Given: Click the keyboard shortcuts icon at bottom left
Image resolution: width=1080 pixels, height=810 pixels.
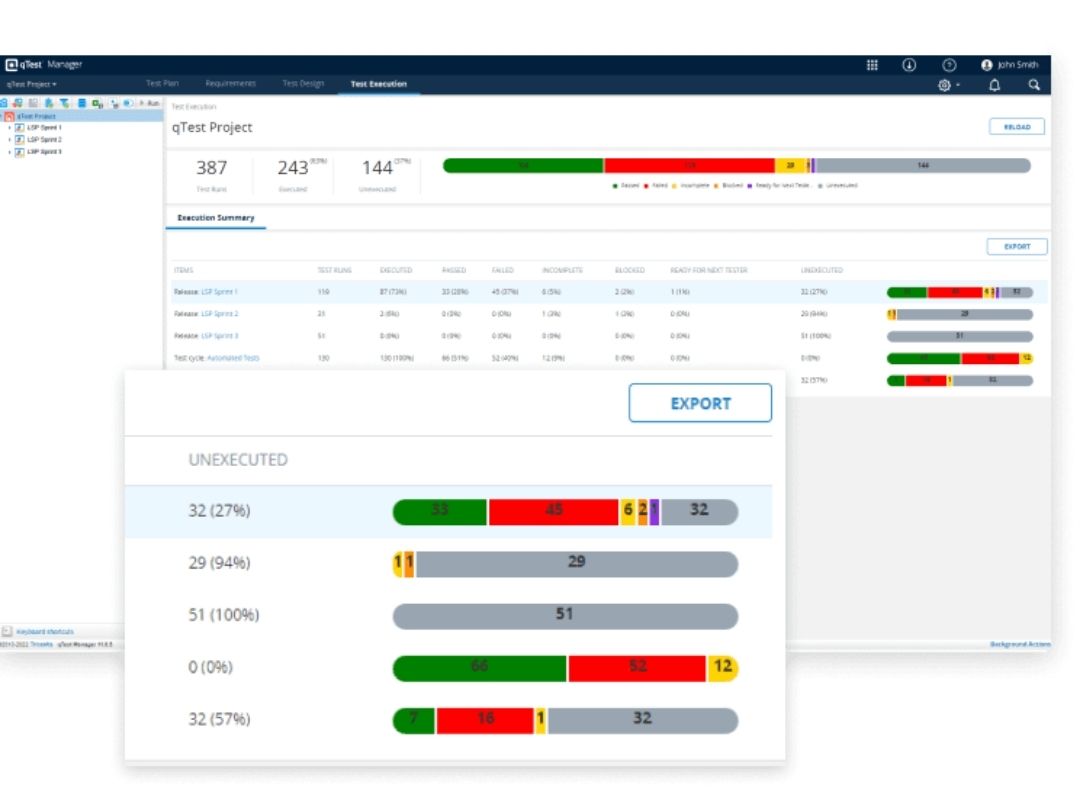Looking at the screenshot, I should [x=7, y=632].
